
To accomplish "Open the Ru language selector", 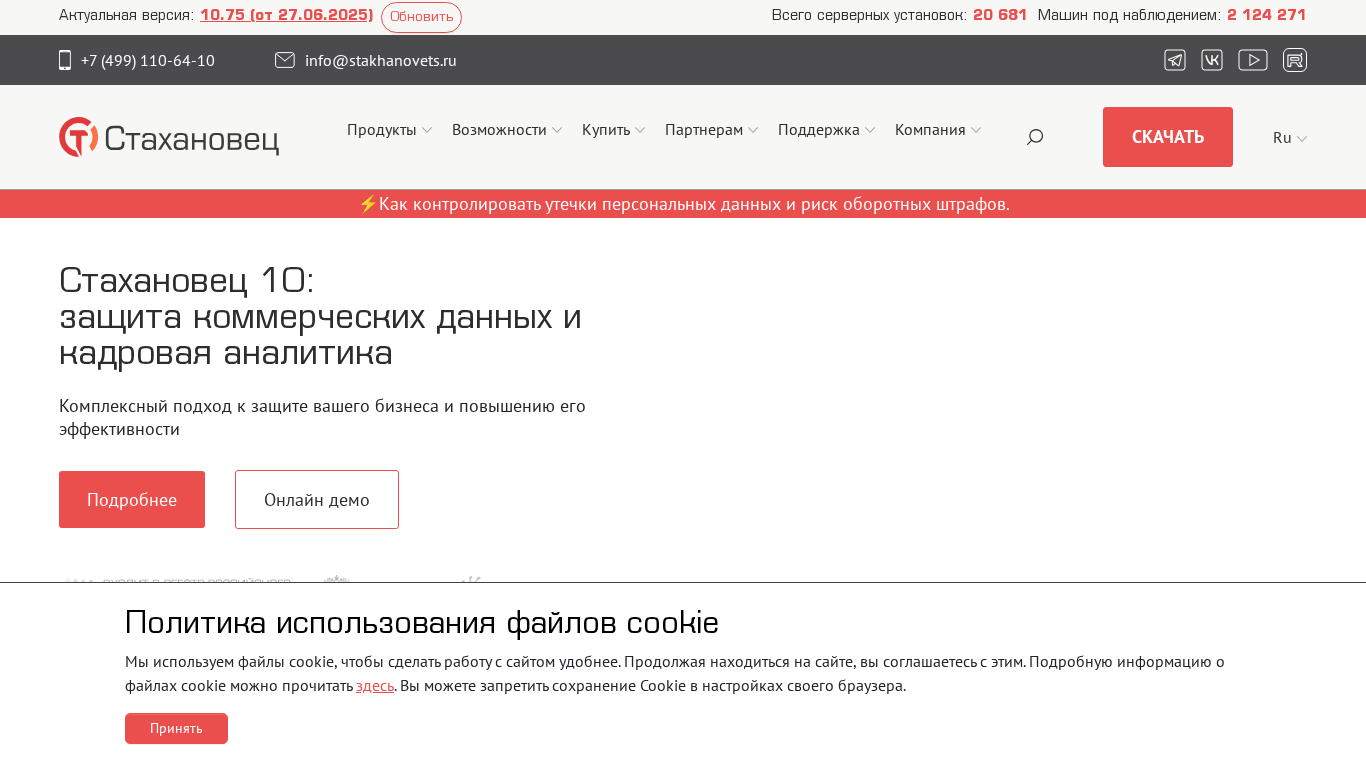I will (x=1289, y=138).
